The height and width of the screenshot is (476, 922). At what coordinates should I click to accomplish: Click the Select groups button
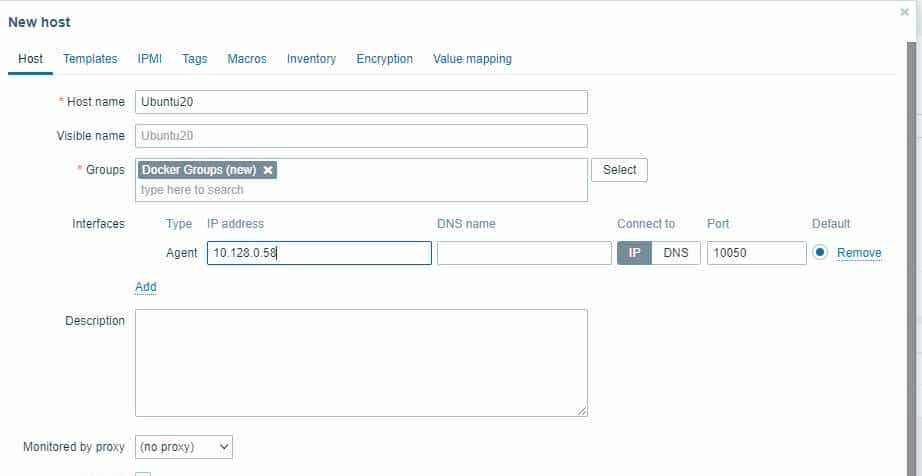click(619, 170)
